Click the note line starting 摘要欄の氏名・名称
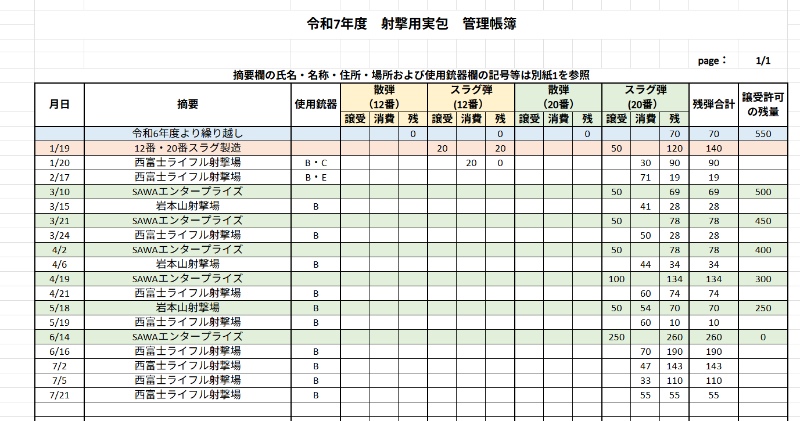 tap(411, 76)
